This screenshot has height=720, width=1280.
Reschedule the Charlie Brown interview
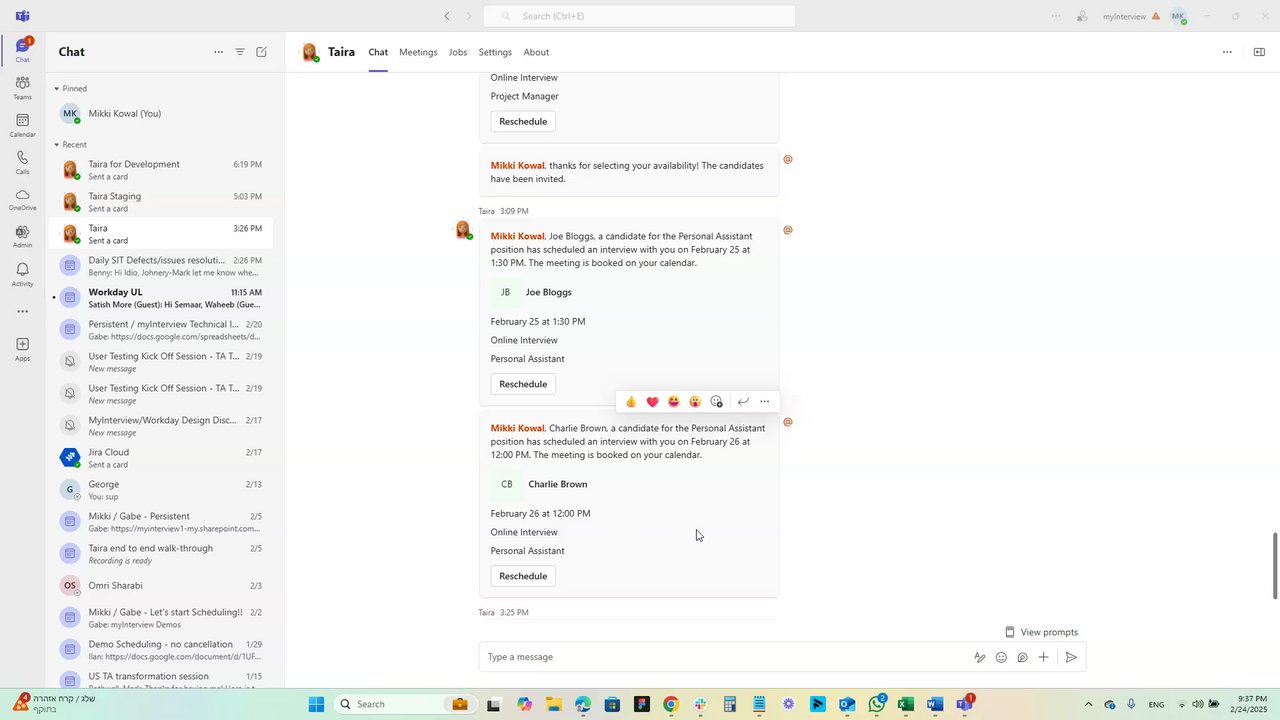click(523, 576)
